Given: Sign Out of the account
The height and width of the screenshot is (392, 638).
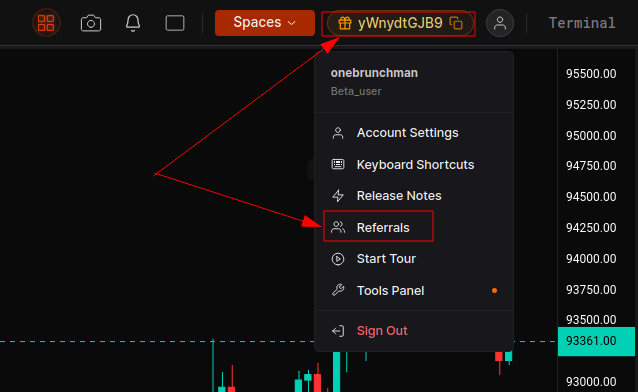Looking at the screenshot, I should (414, 331).
